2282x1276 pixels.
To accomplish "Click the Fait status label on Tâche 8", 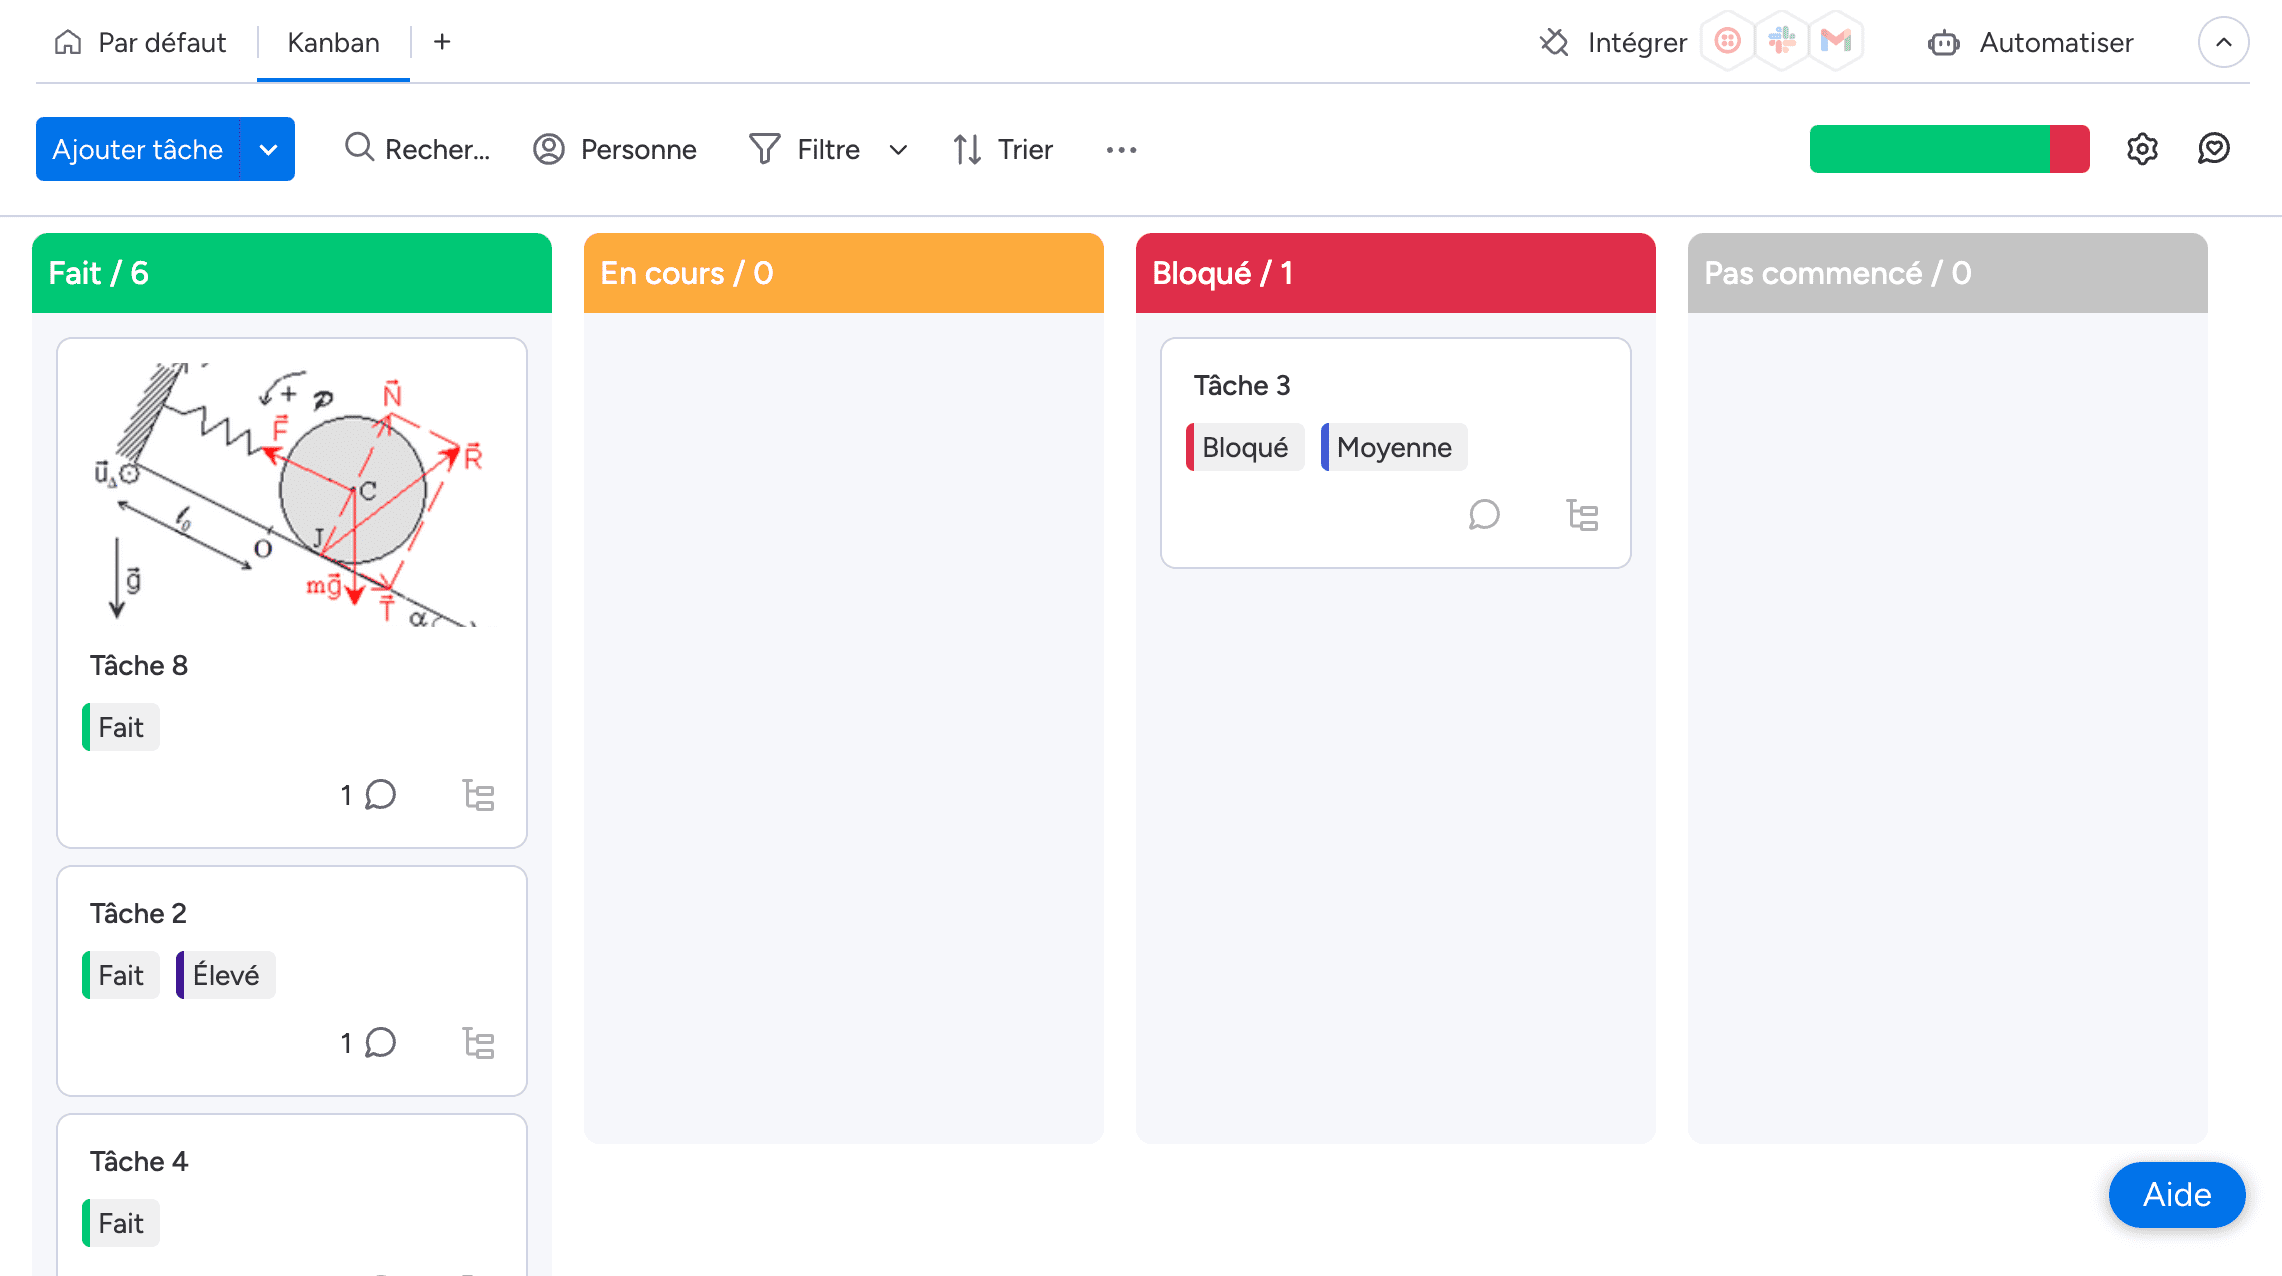I will point(121,727).
